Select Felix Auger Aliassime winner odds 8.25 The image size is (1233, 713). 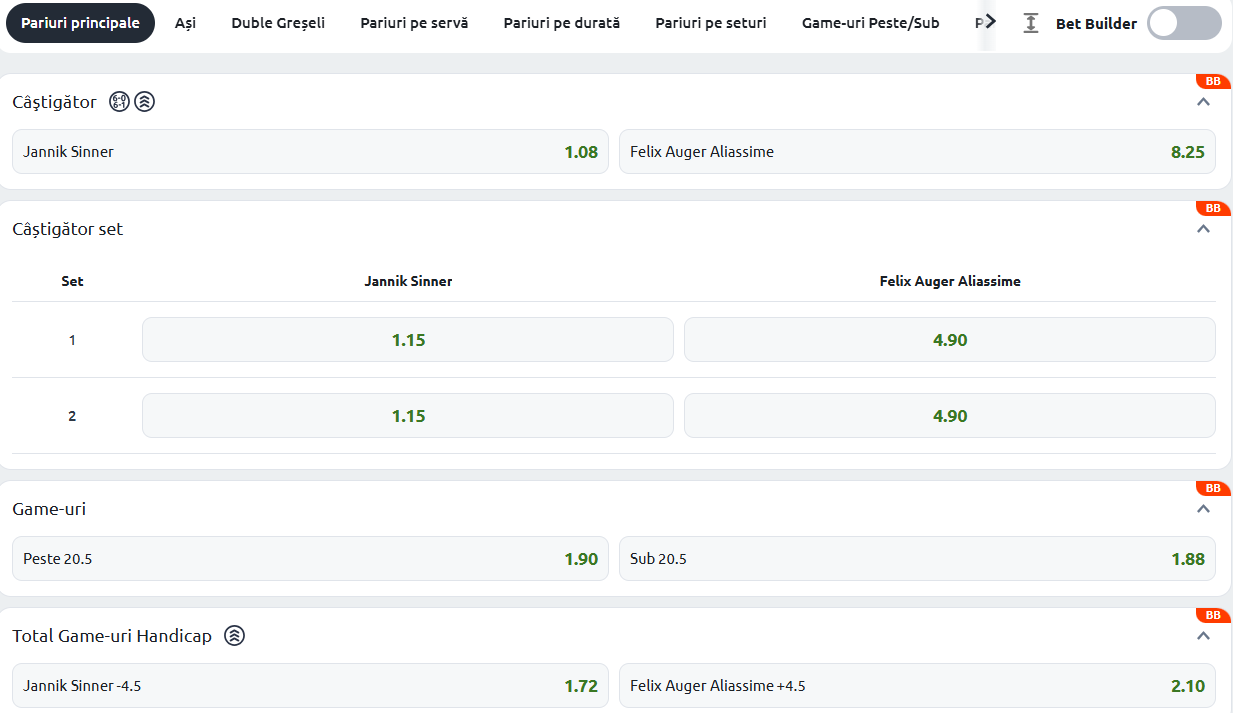coord(917,152)
